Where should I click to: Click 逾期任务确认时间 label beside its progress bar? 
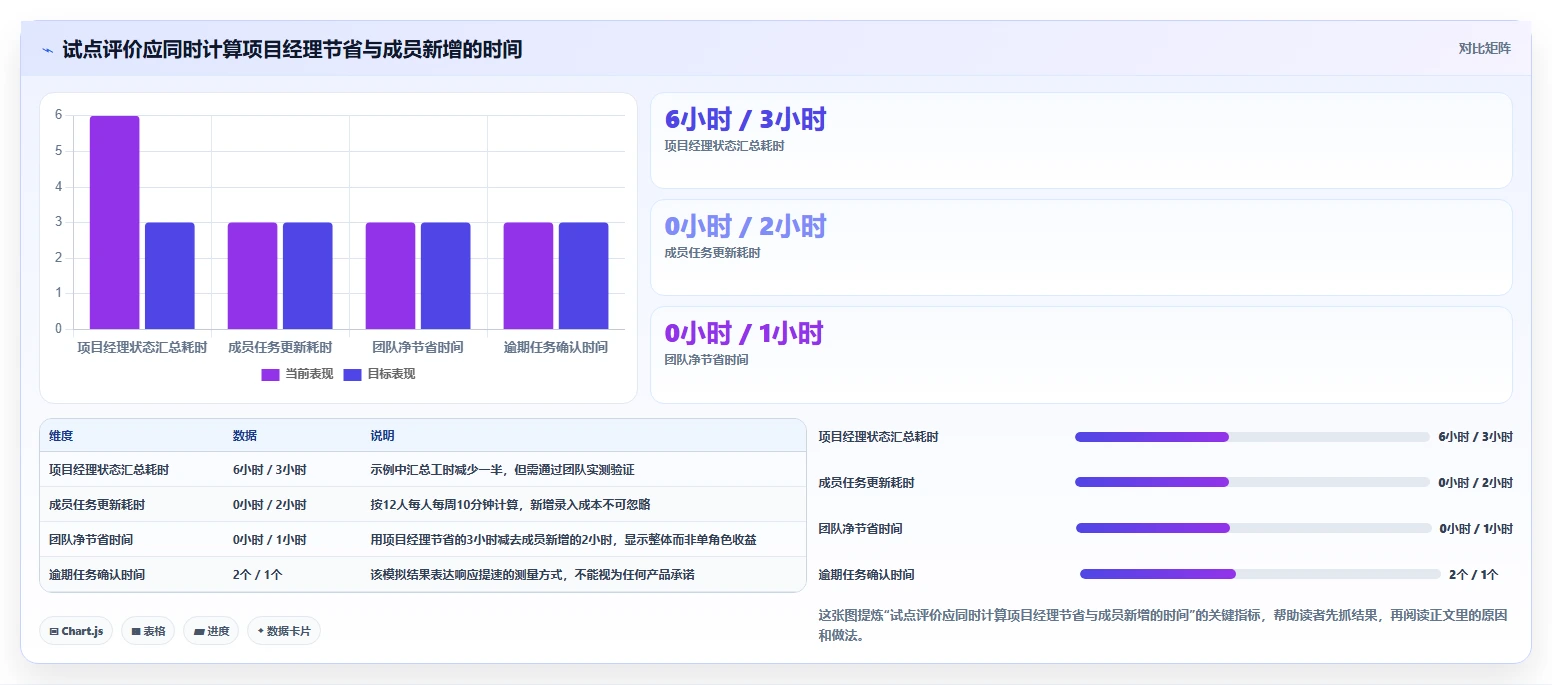(866, 575)
